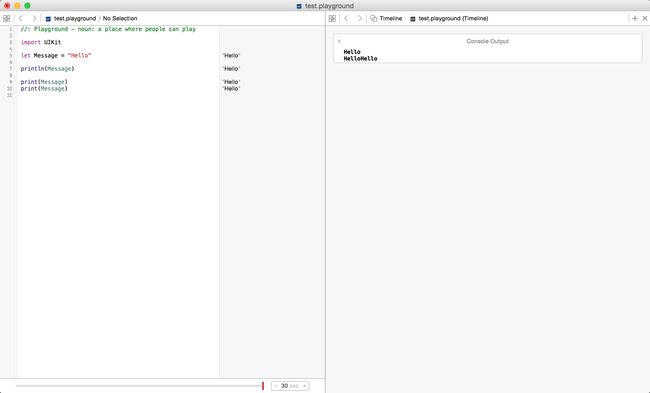650x393 pixels.
Task: Click the first Hello console output line
Action: tap(352, 52)
